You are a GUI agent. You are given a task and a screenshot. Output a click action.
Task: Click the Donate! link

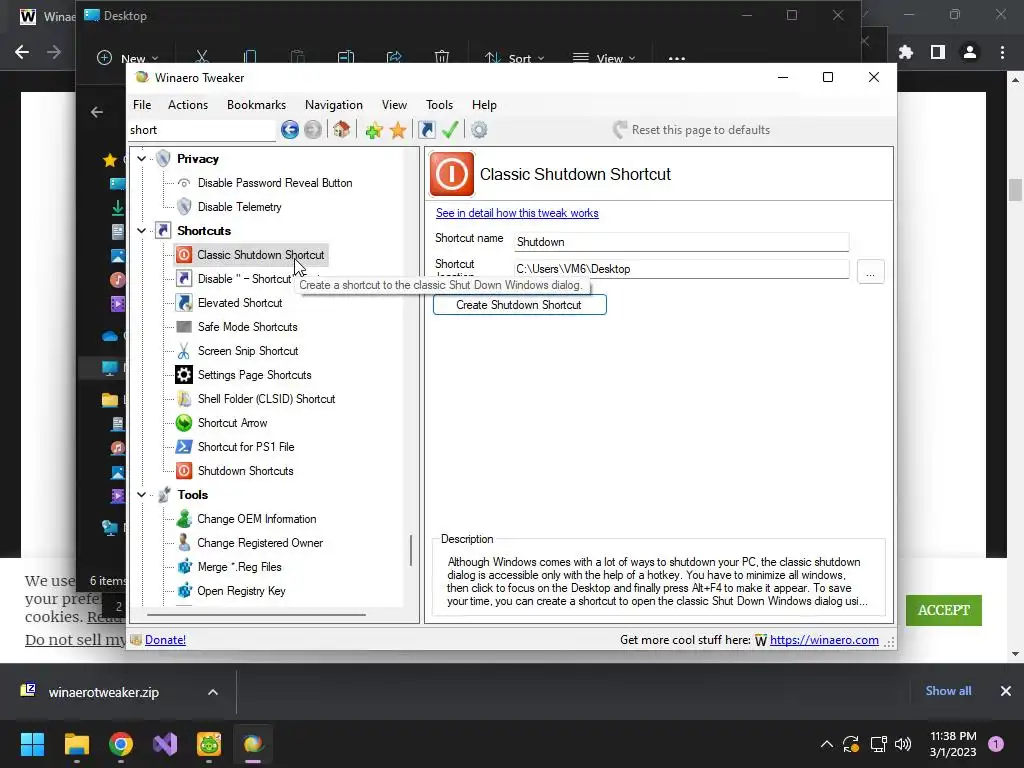165,640
